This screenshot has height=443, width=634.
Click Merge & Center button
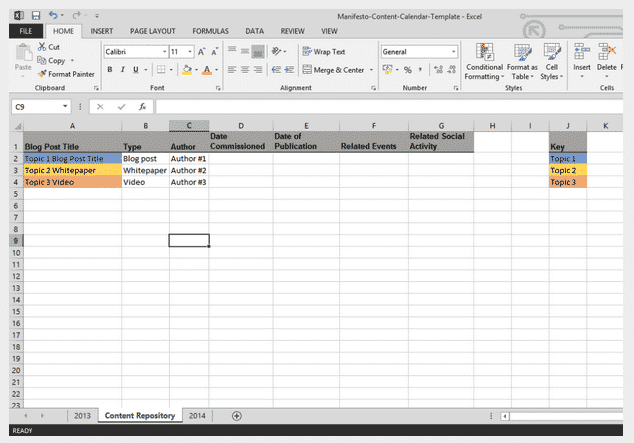pos(334,70)
